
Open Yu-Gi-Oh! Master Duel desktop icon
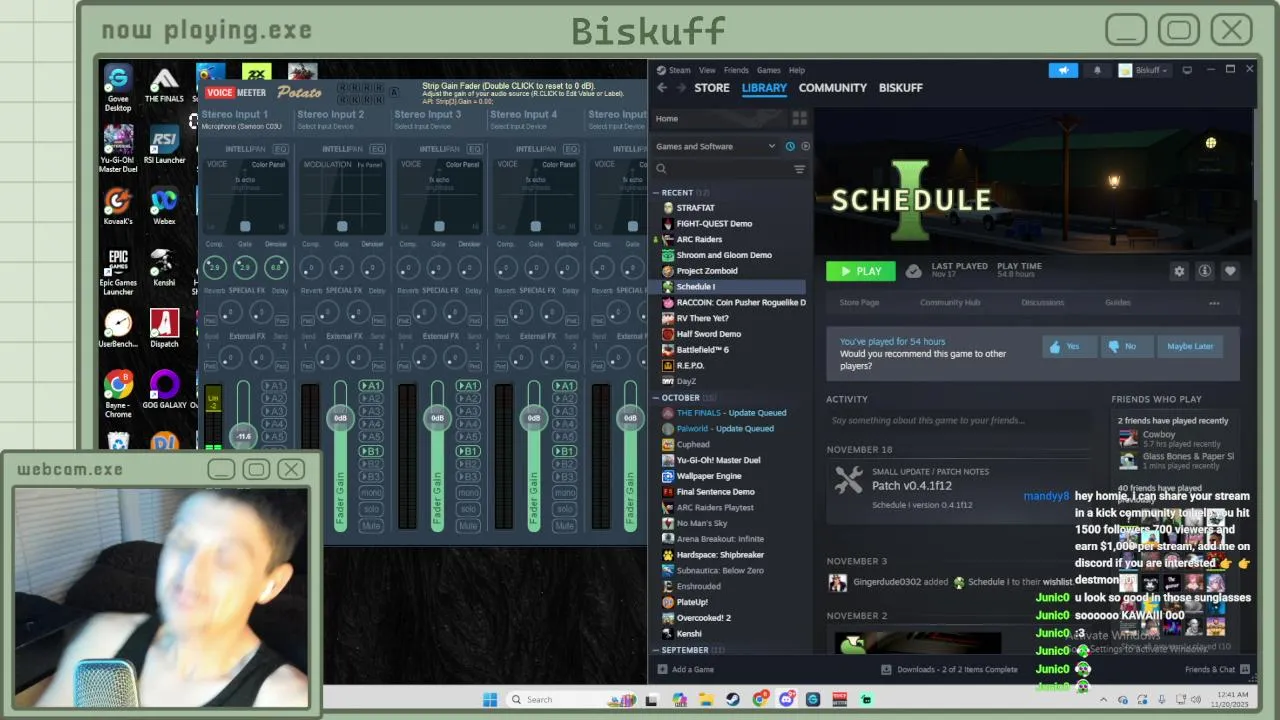pyautogui.click(x=118, y=149)
